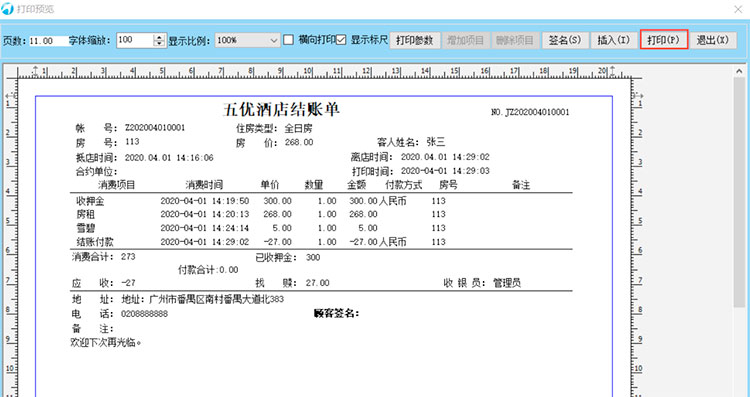Click the 消费时间 column header
750x397 pixels.
(x=204, y=185)
